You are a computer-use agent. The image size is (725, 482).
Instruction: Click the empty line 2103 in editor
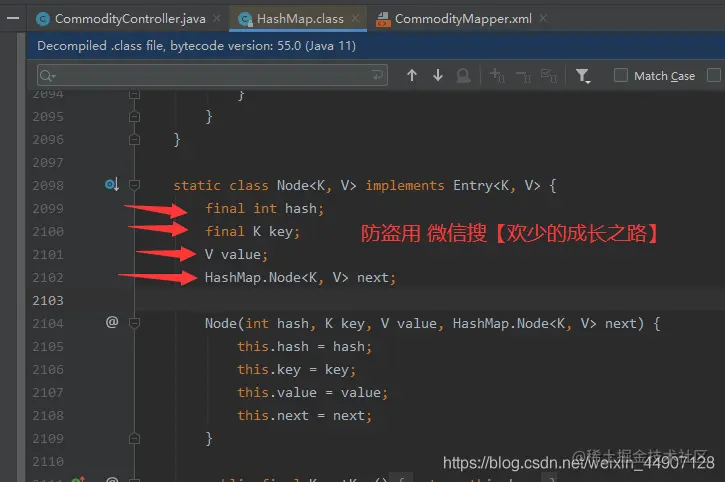click(x=430, y=301)
